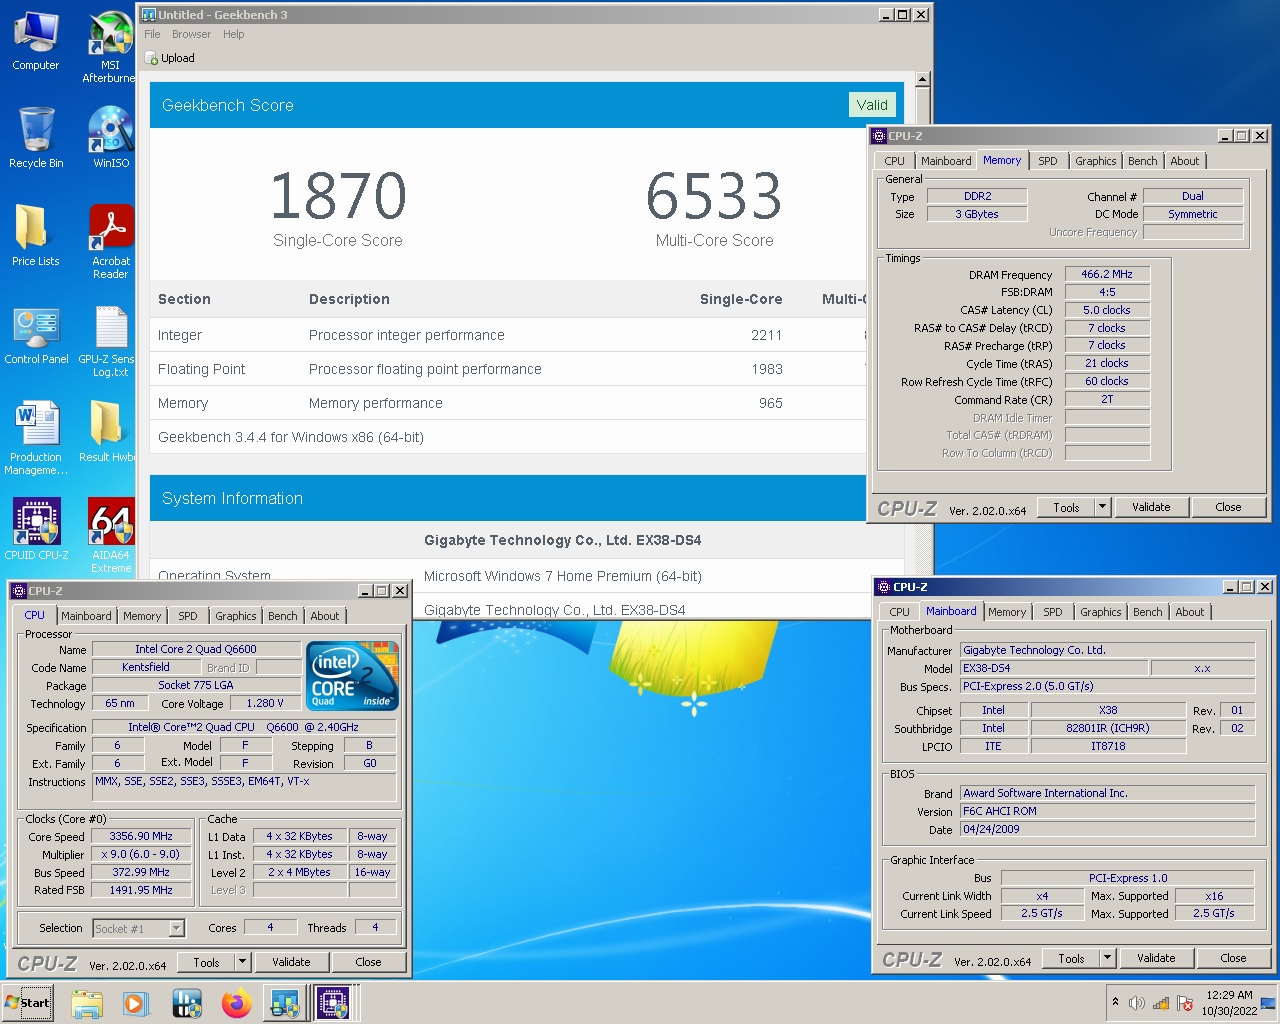Click the Upload icon in the Geekbench toolbar
Image resolution: width=1280 pixels, height=1024 pixels.
point(152,58)
